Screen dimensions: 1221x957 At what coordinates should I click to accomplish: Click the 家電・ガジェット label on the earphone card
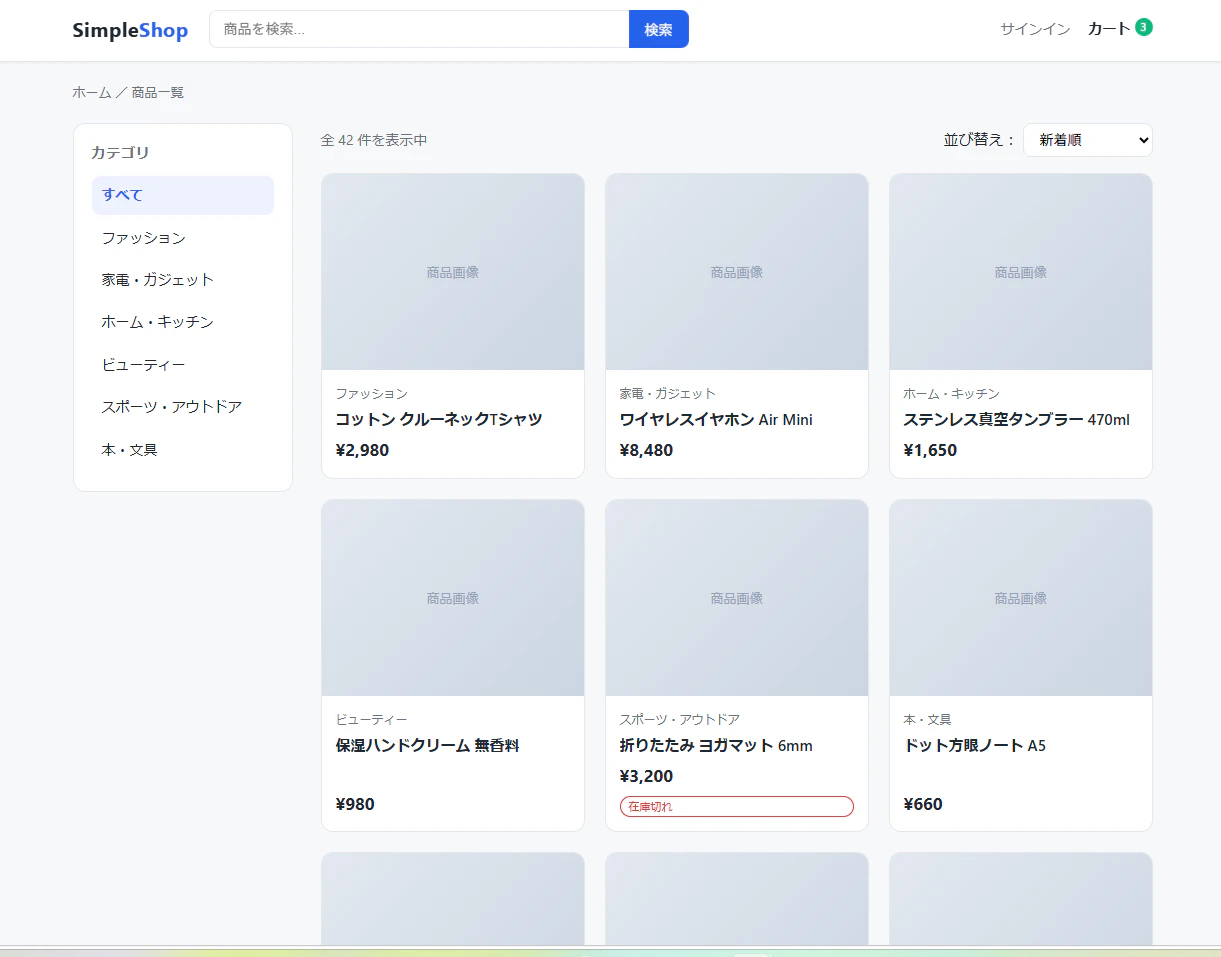[668, 394]
